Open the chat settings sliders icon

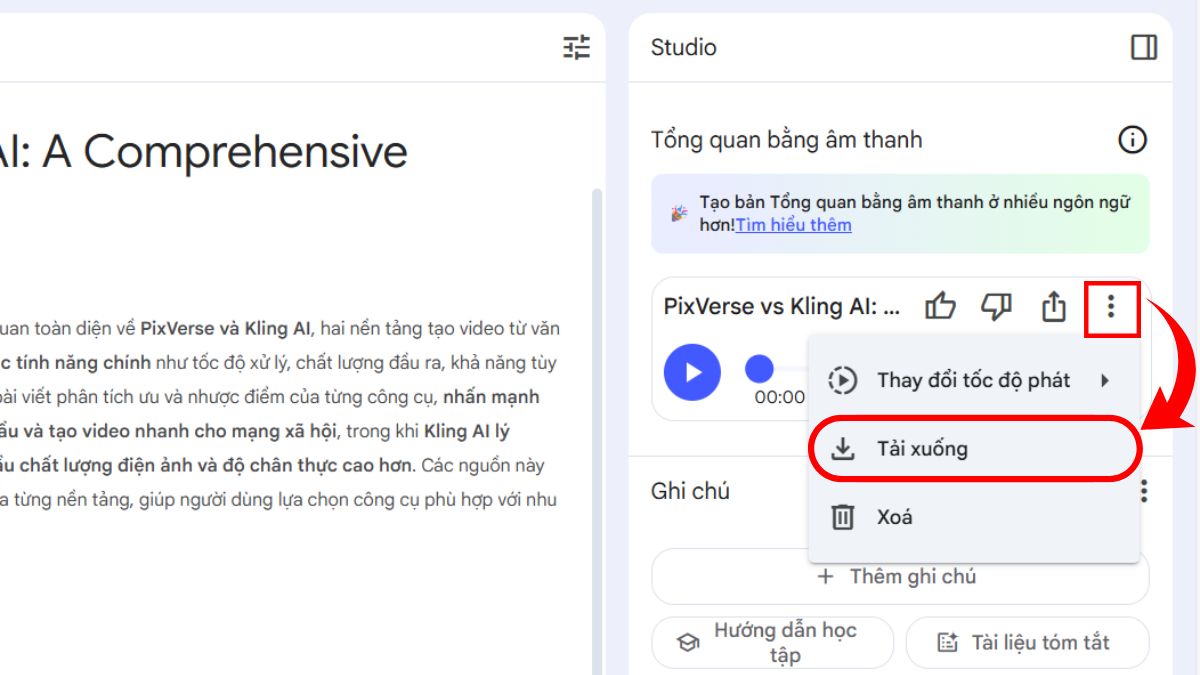tap(577, 47)
